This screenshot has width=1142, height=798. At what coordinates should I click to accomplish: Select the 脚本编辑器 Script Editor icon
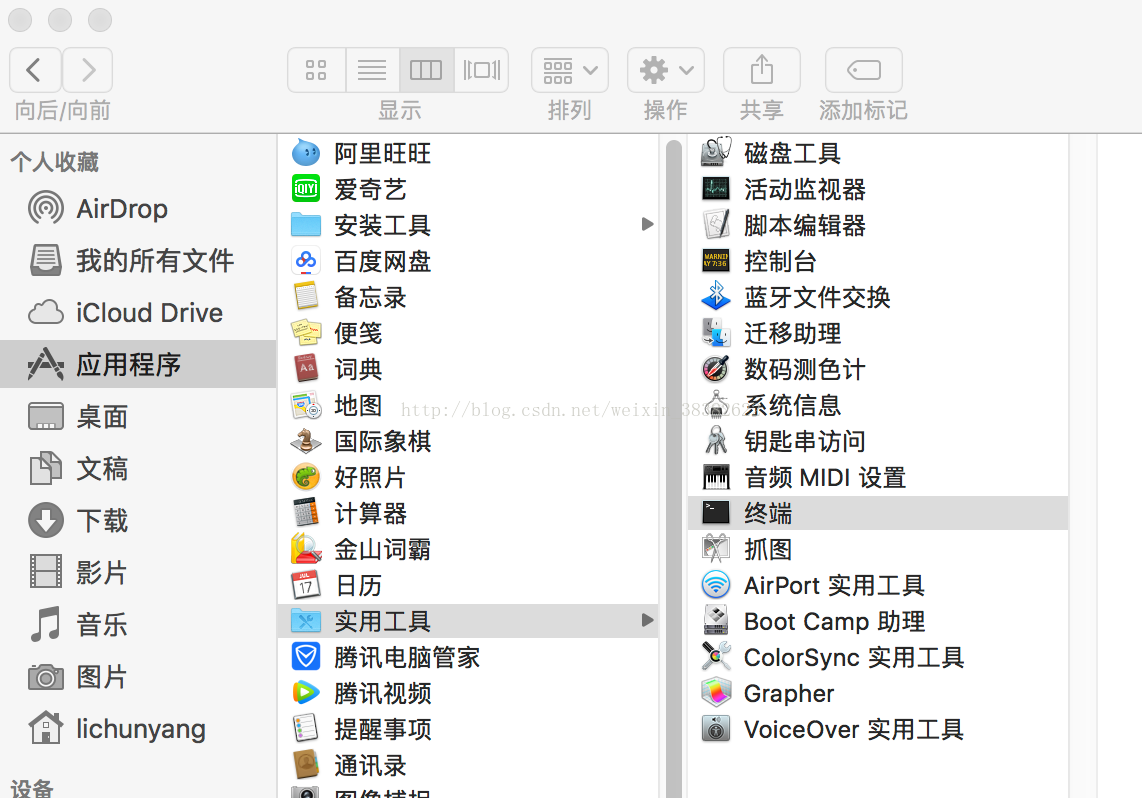coord(716,225)
